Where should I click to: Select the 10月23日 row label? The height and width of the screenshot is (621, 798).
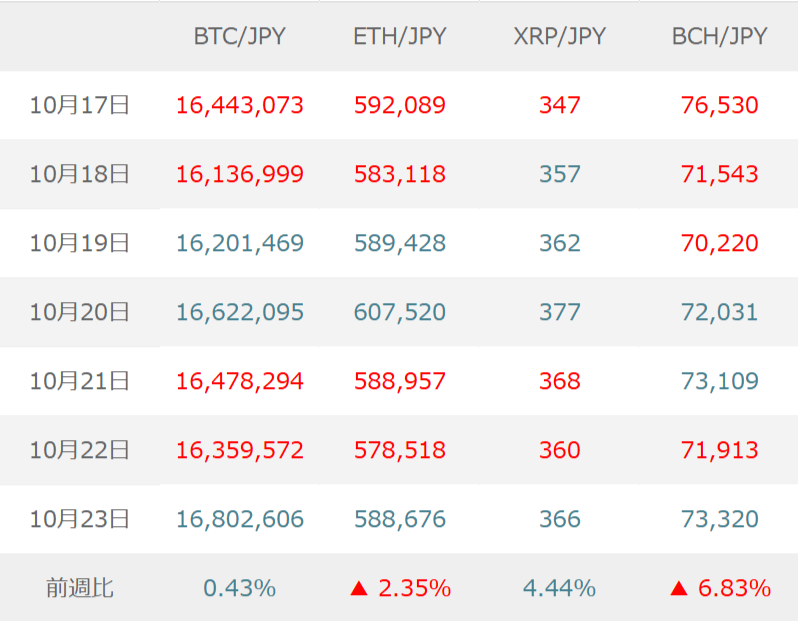pyautogui.click(x=80, y=520)
